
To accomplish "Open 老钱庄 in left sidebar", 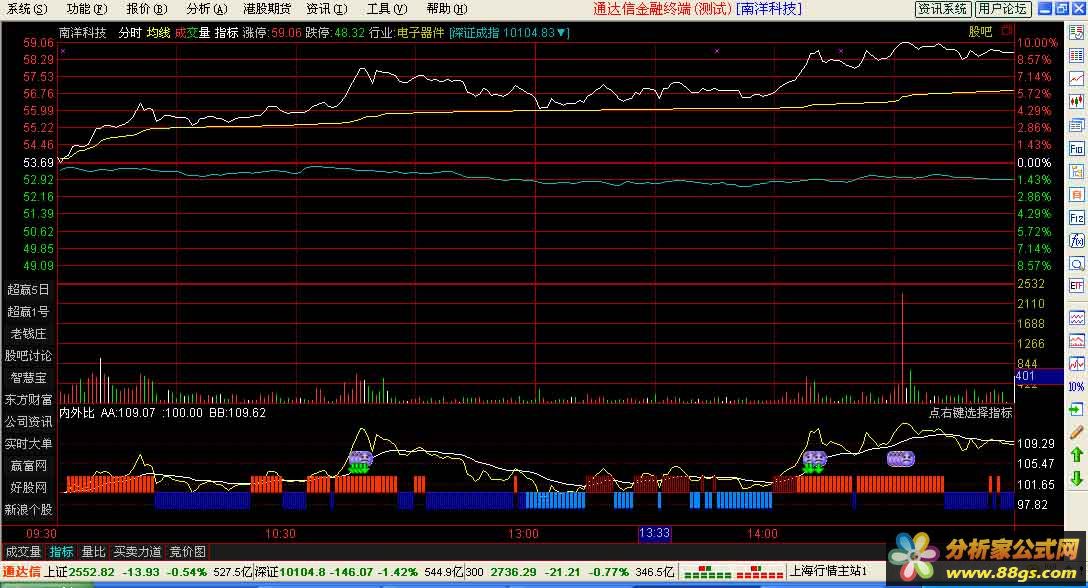I will click(x=28, y=334).
